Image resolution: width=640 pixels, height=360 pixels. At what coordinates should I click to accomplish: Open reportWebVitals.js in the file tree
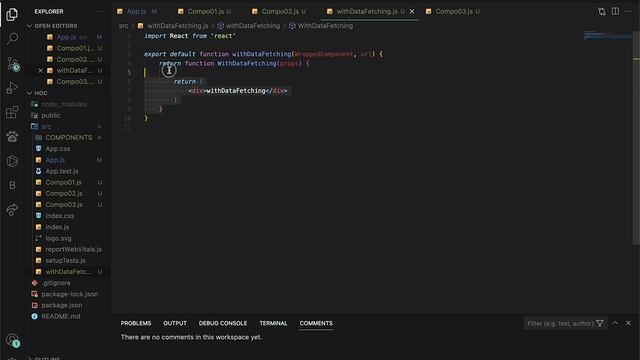pyautogui.click(x=73, y=249)
